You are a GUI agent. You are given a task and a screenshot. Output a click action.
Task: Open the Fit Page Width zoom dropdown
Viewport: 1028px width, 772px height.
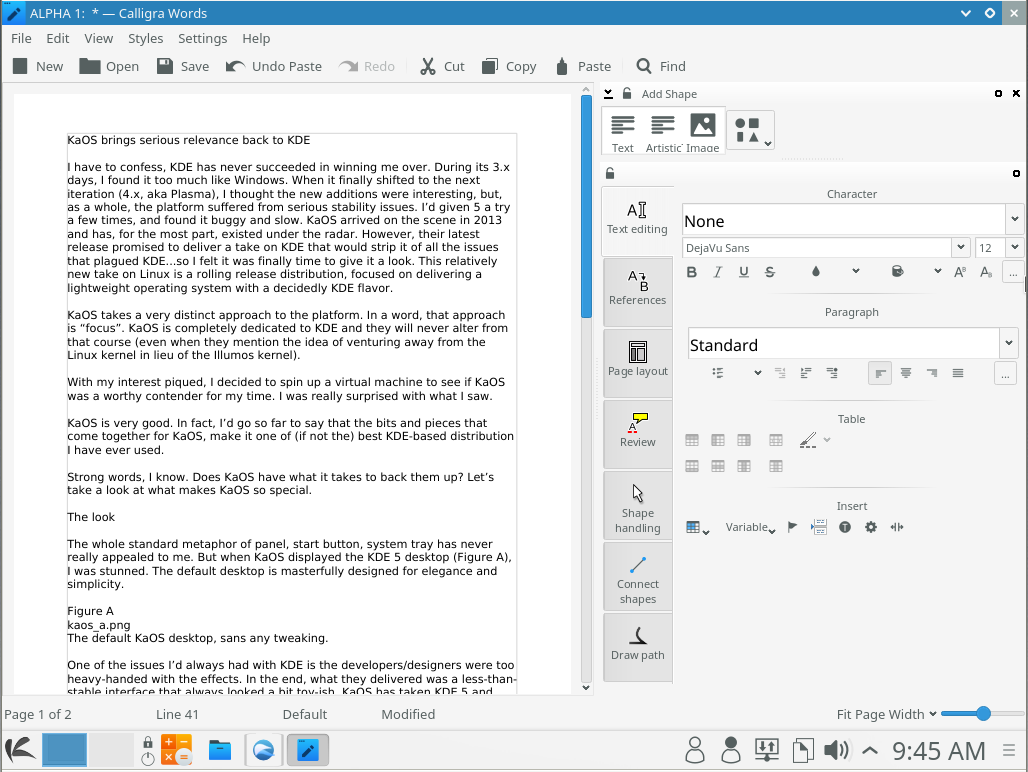click(886, 714)
